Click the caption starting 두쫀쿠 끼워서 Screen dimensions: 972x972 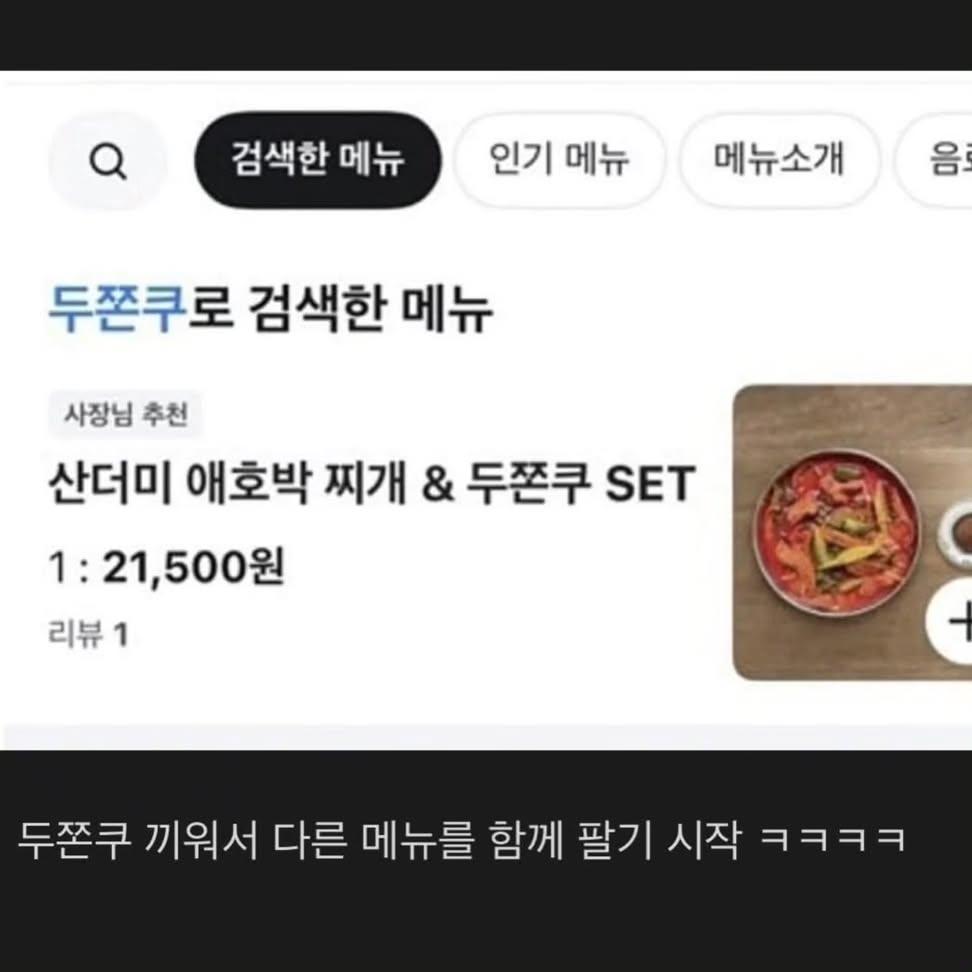pyautogui.click(x=461, y=841)
